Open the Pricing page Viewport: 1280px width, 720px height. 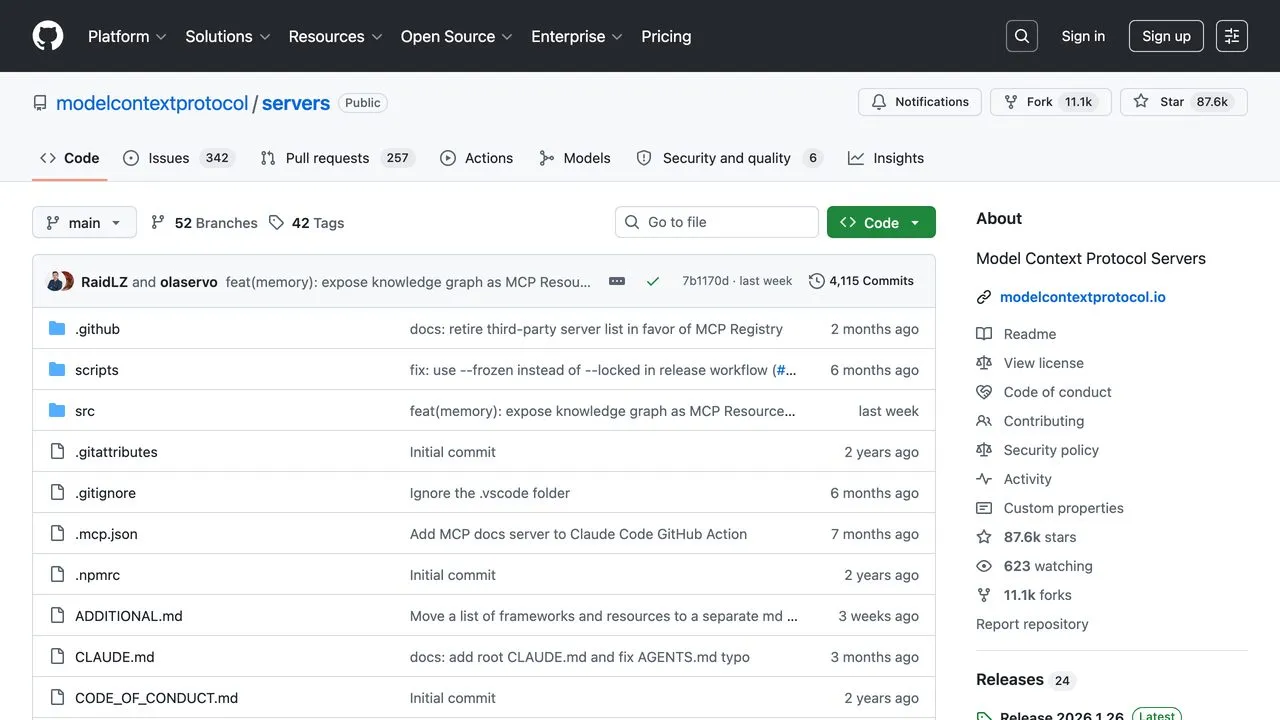(x=666, y=36)
